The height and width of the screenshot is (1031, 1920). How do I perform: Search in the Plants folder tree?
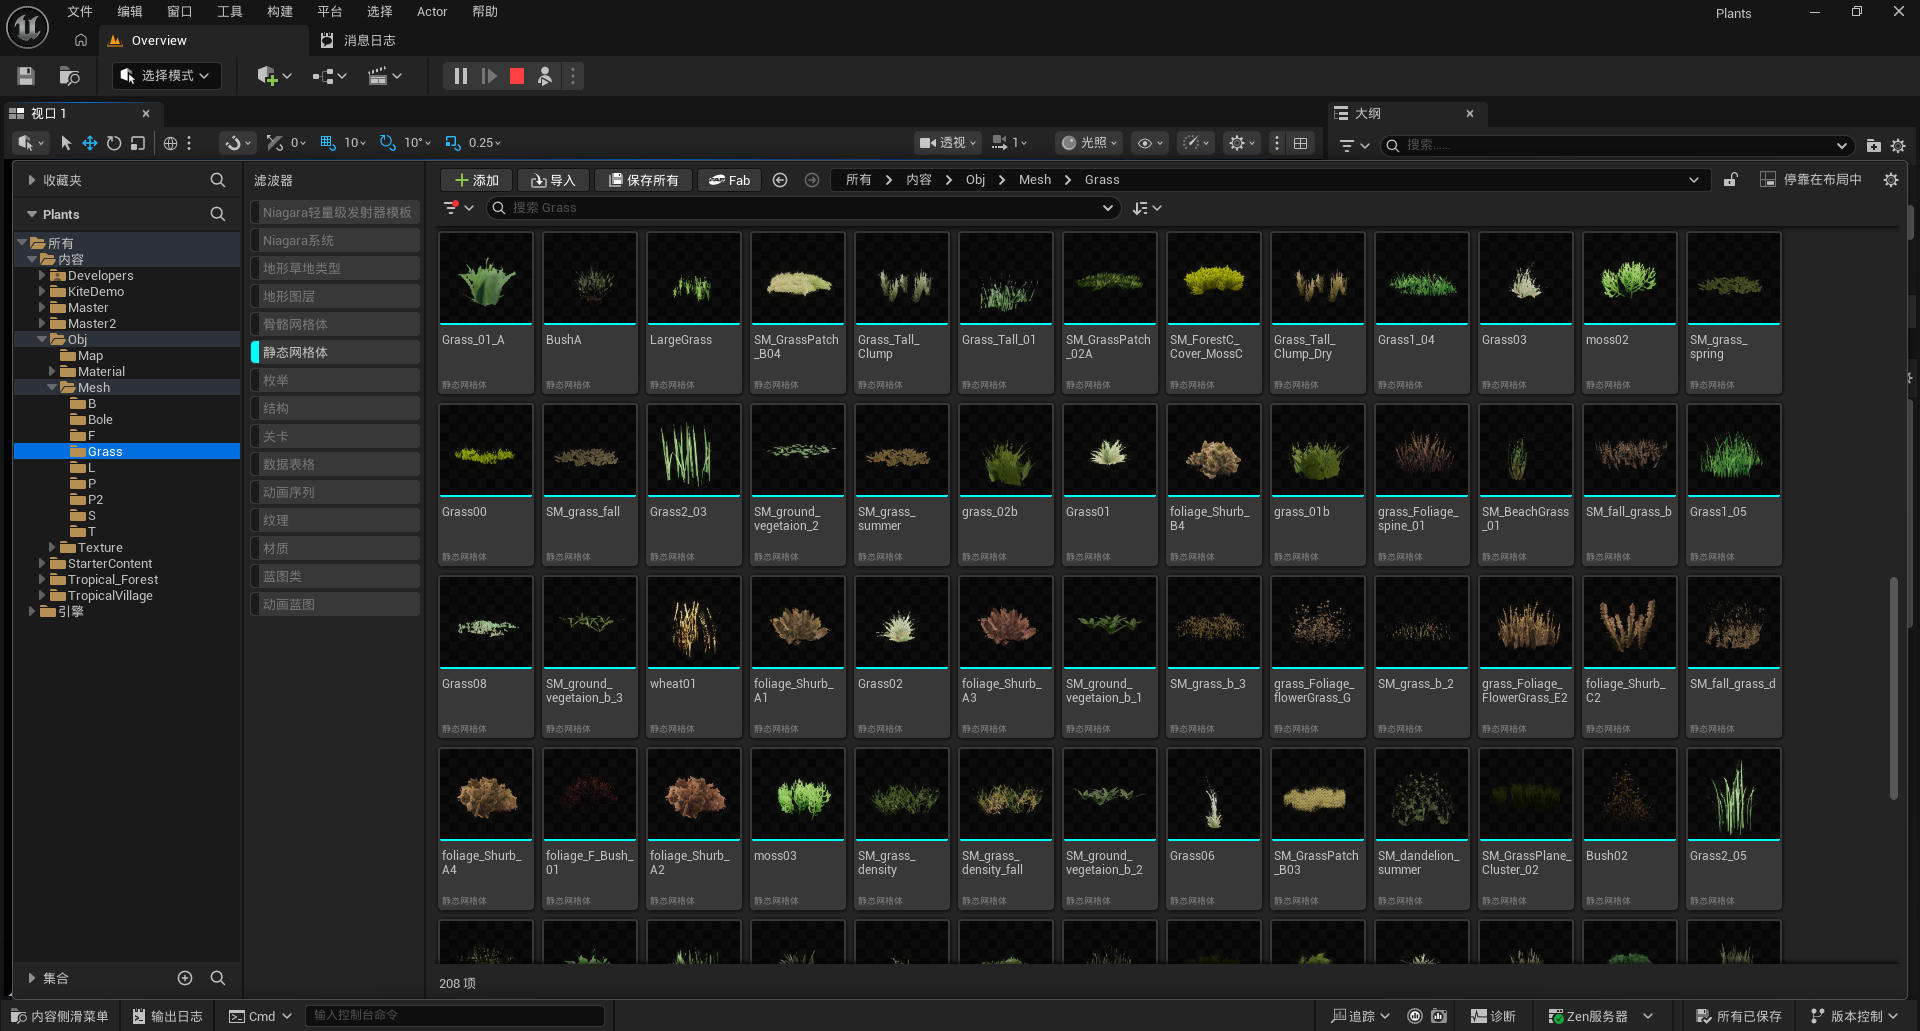pos(217,214)
